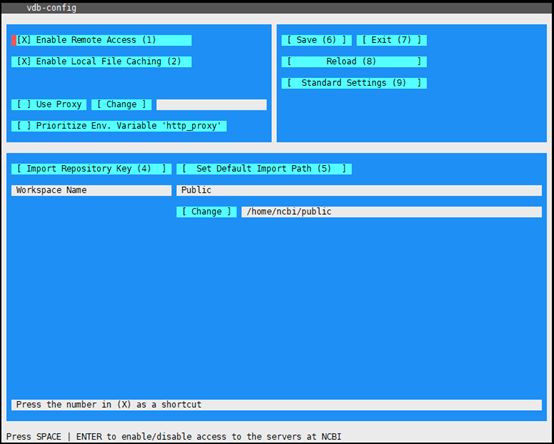Viewport: 554px width, 444px height.
Task: Check Prioritize Env. Variable 'http_proxy'
Action: (119, 126)
